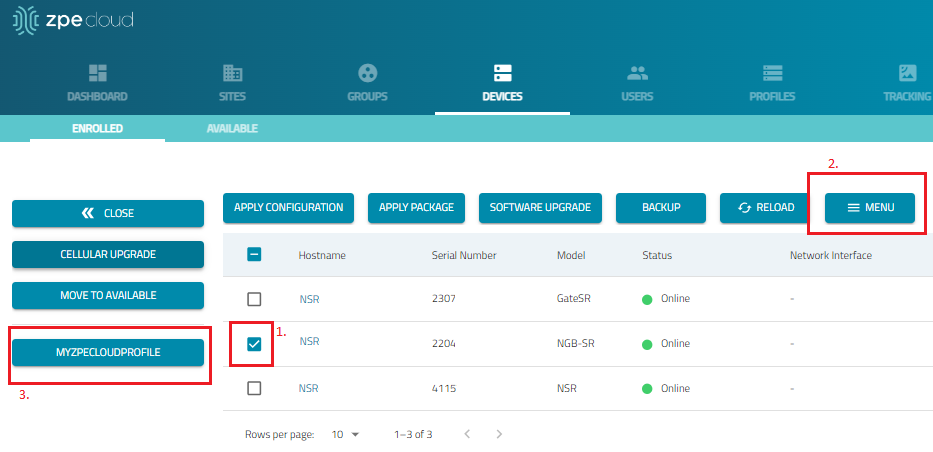
Task: Click the Model column header
Action: [571, 255]
